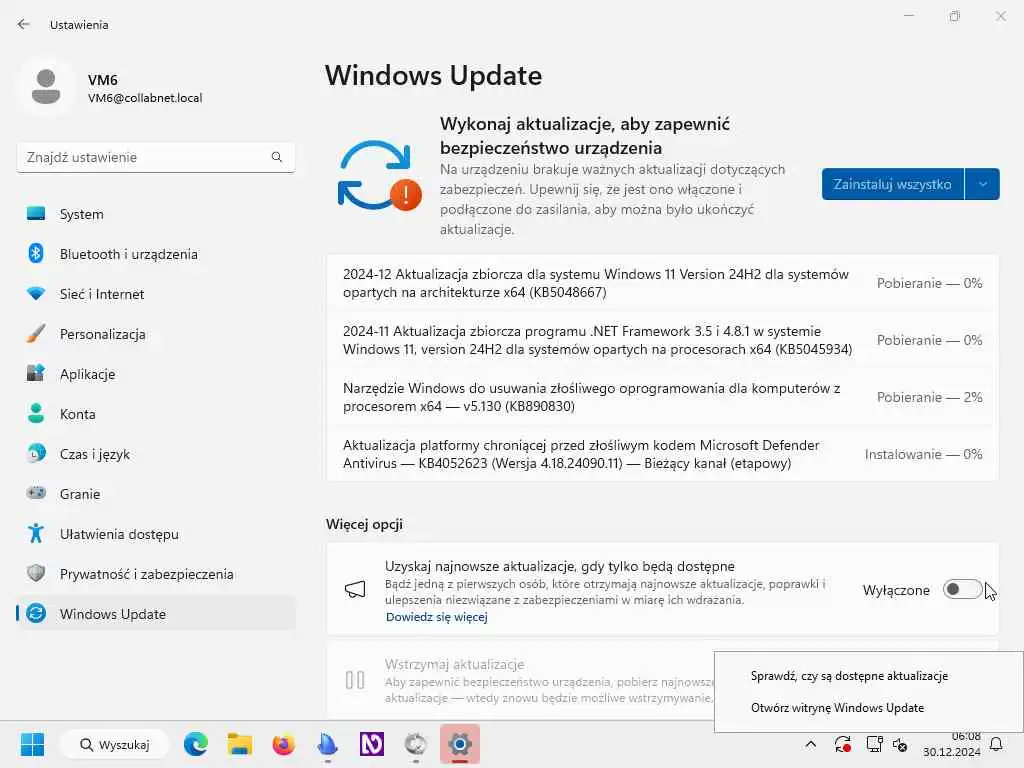Select Czas i język category
The height and width of the screenshot is (768, 1024).
point(155,454)
